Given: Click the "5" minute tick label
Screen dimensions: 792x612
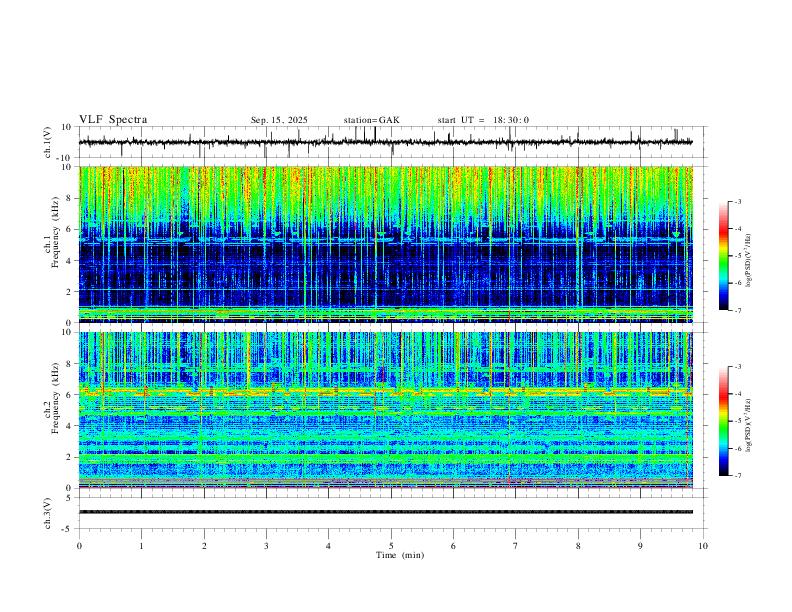Looking at the screenshot, I should point(391,546).
